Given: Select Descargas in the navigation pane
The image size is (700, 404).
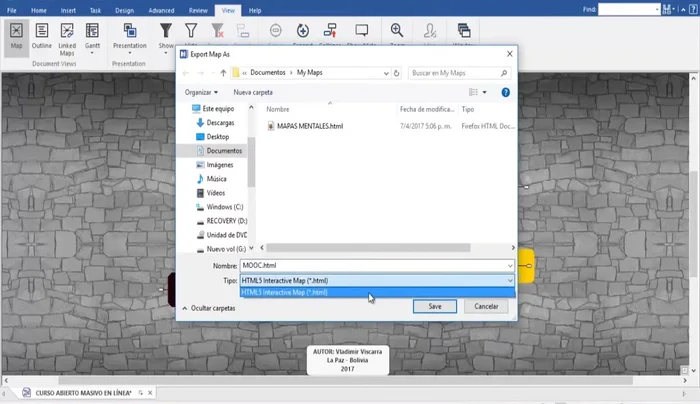Looking at the screenshot, I should (220, 122).
